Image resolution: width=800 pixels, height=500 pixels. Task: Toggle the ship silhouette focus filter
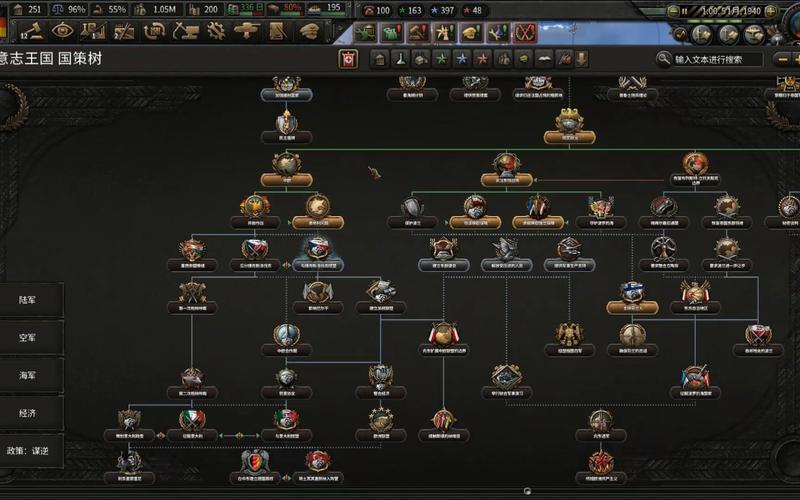pos(544,60)
